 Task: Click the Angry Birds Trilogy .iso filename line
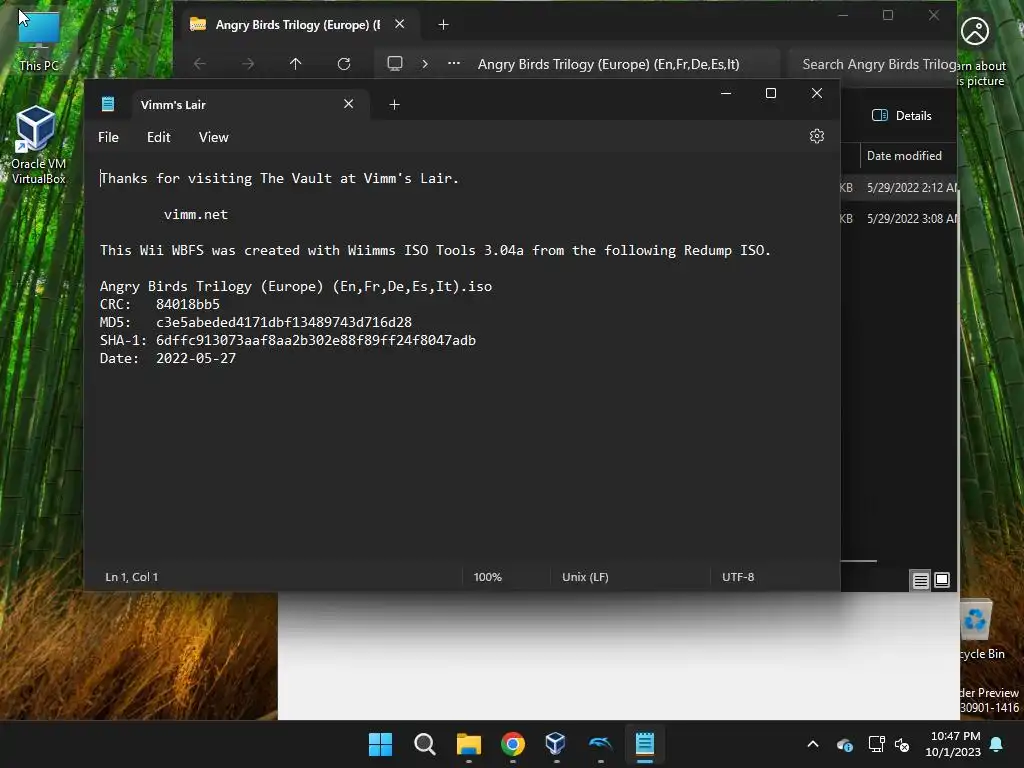[x=296, y=286]
